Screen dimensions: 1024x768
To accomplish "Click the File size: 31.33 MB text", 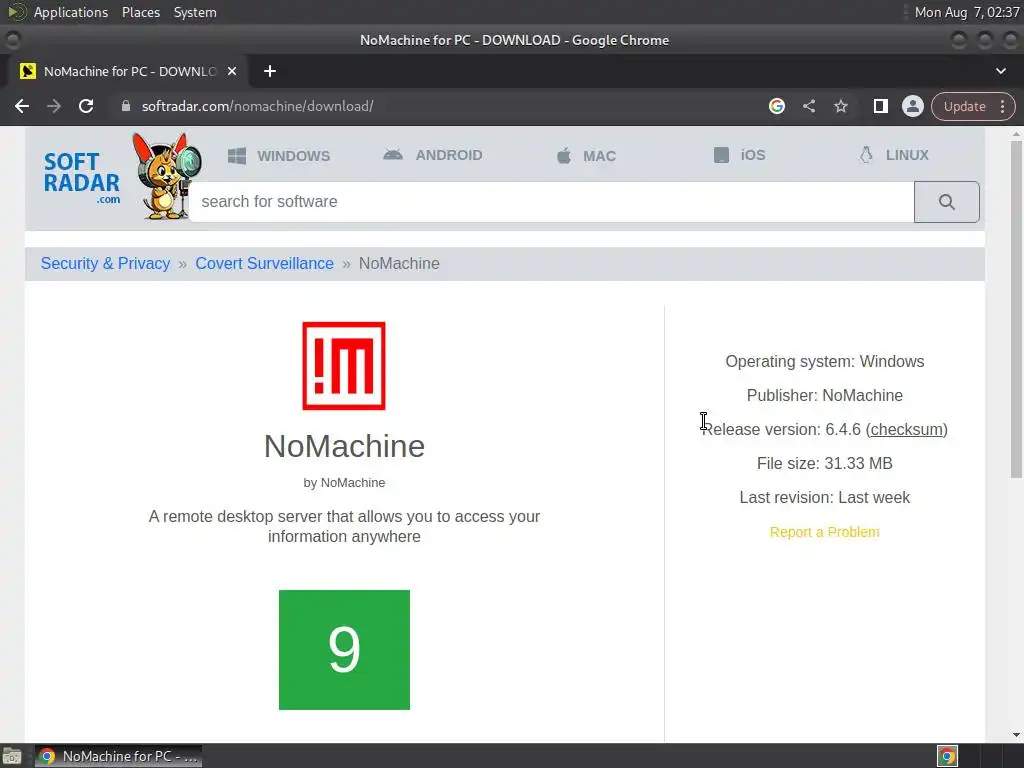I will [824, 463].
